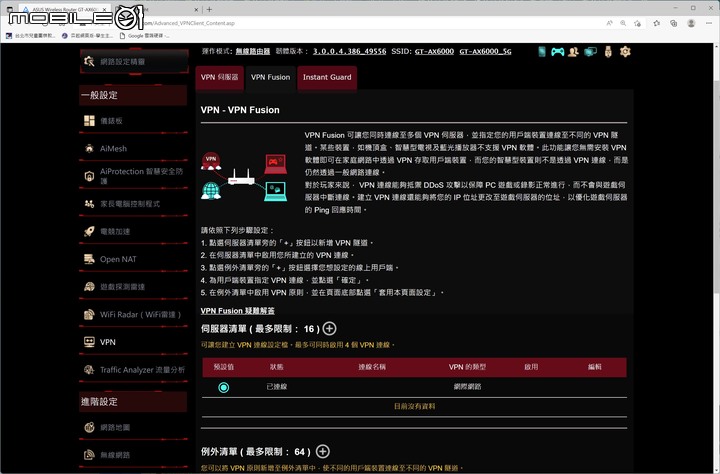Click the network setup wizard icon

(89, 61)
